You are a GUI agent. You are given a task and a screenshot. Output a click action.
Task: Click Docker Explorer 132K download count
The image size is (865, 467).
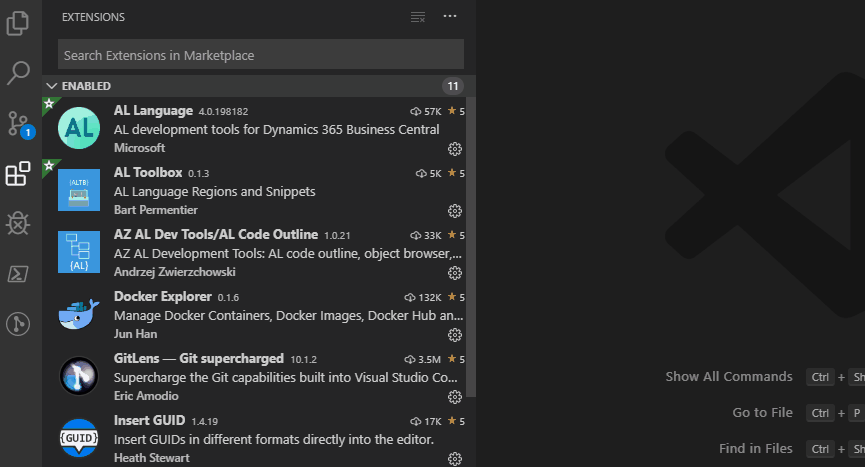423,297
